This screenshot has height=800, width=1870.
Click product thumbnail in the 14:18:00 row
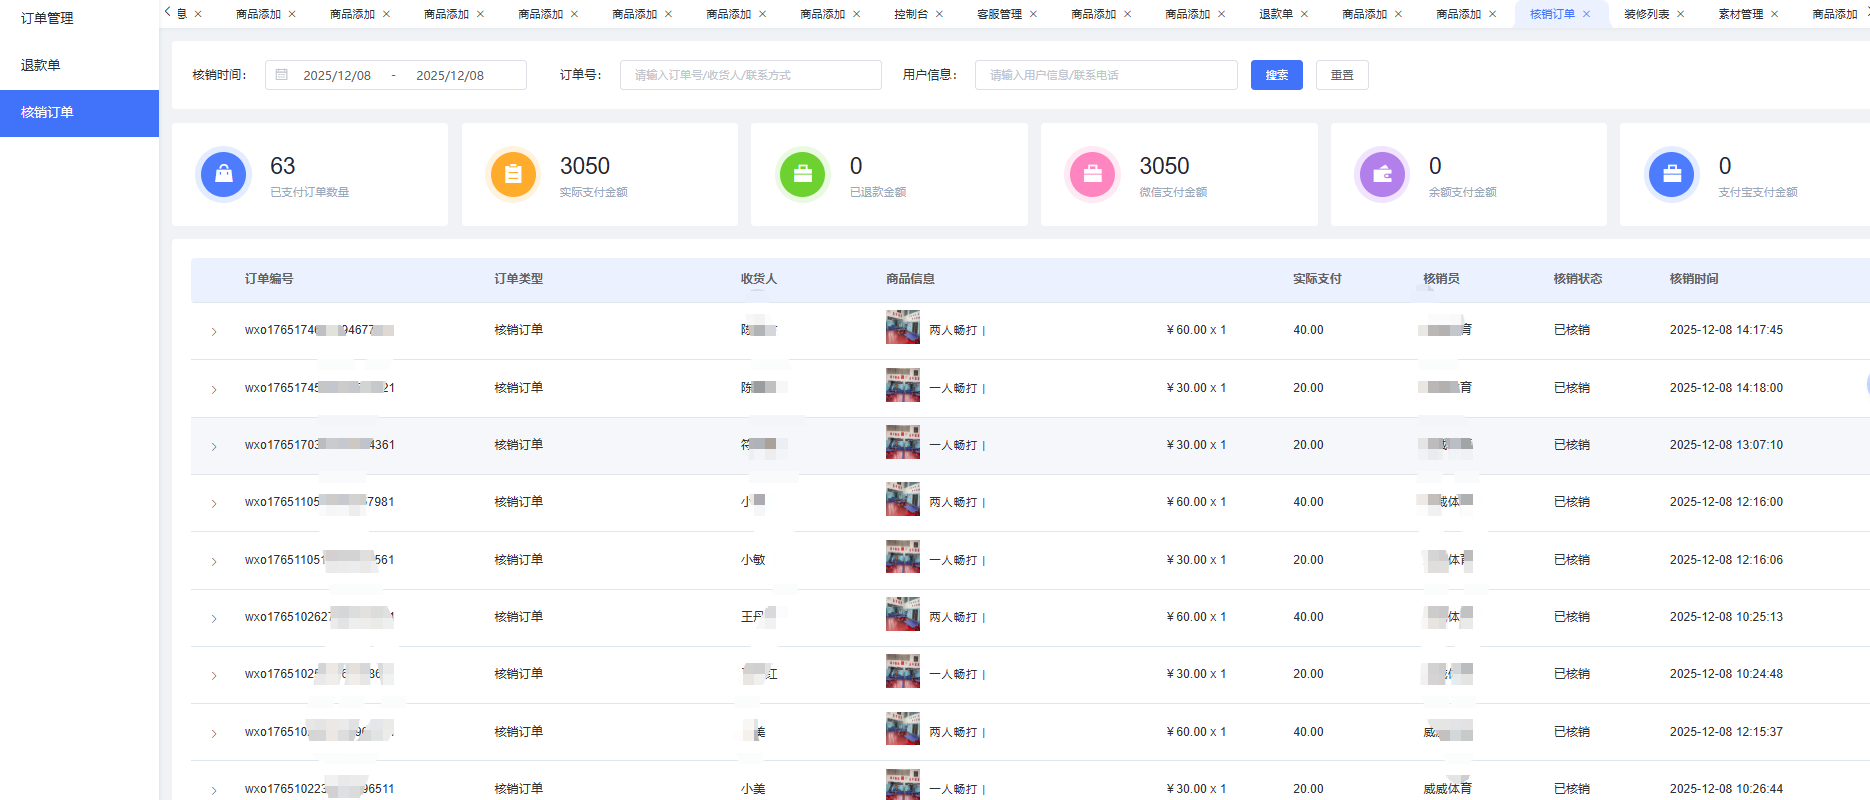(x=902, y=386)
